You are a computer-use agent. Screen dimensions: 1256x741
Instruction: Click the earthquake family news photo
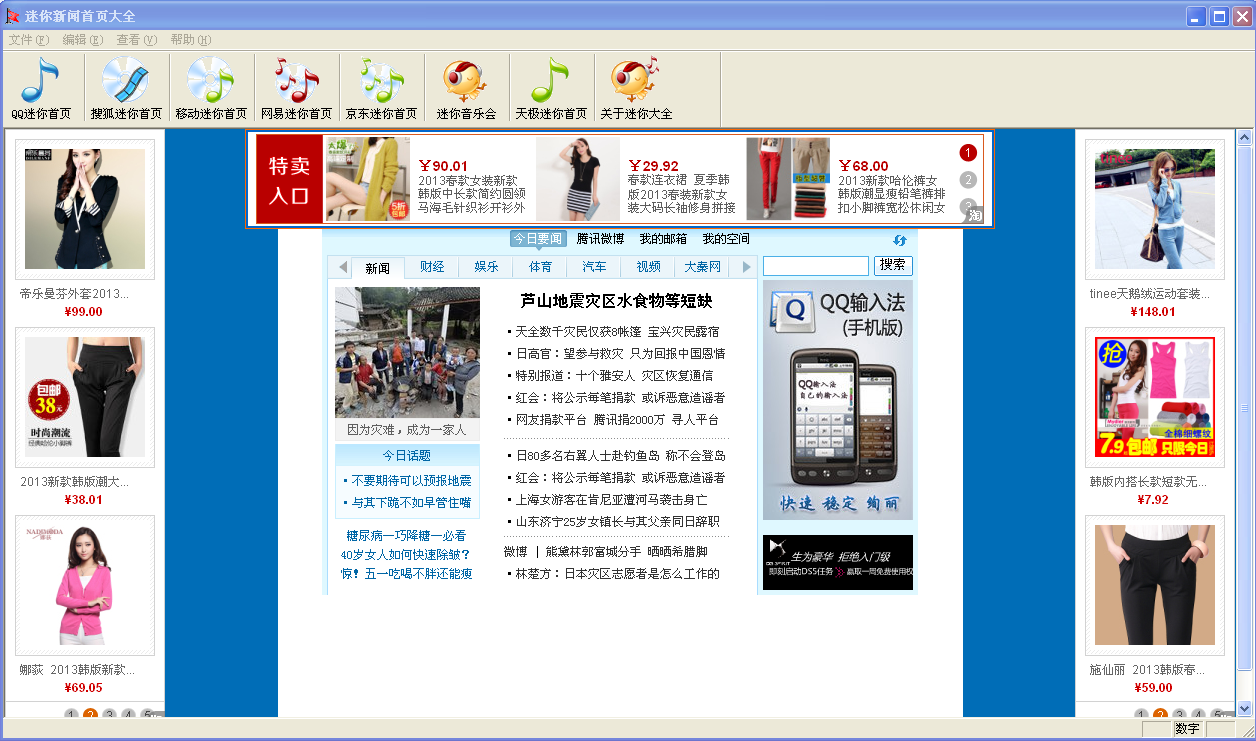[x=407, y=352]
